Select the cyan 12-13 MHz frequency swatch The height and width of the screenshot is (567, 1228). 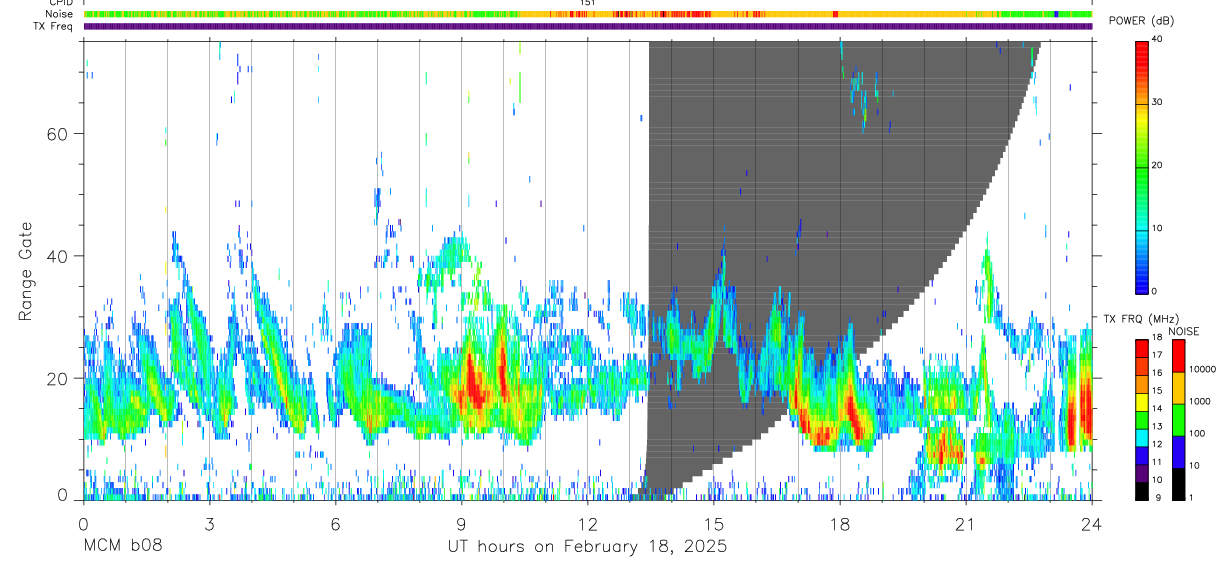point(1142,437)
